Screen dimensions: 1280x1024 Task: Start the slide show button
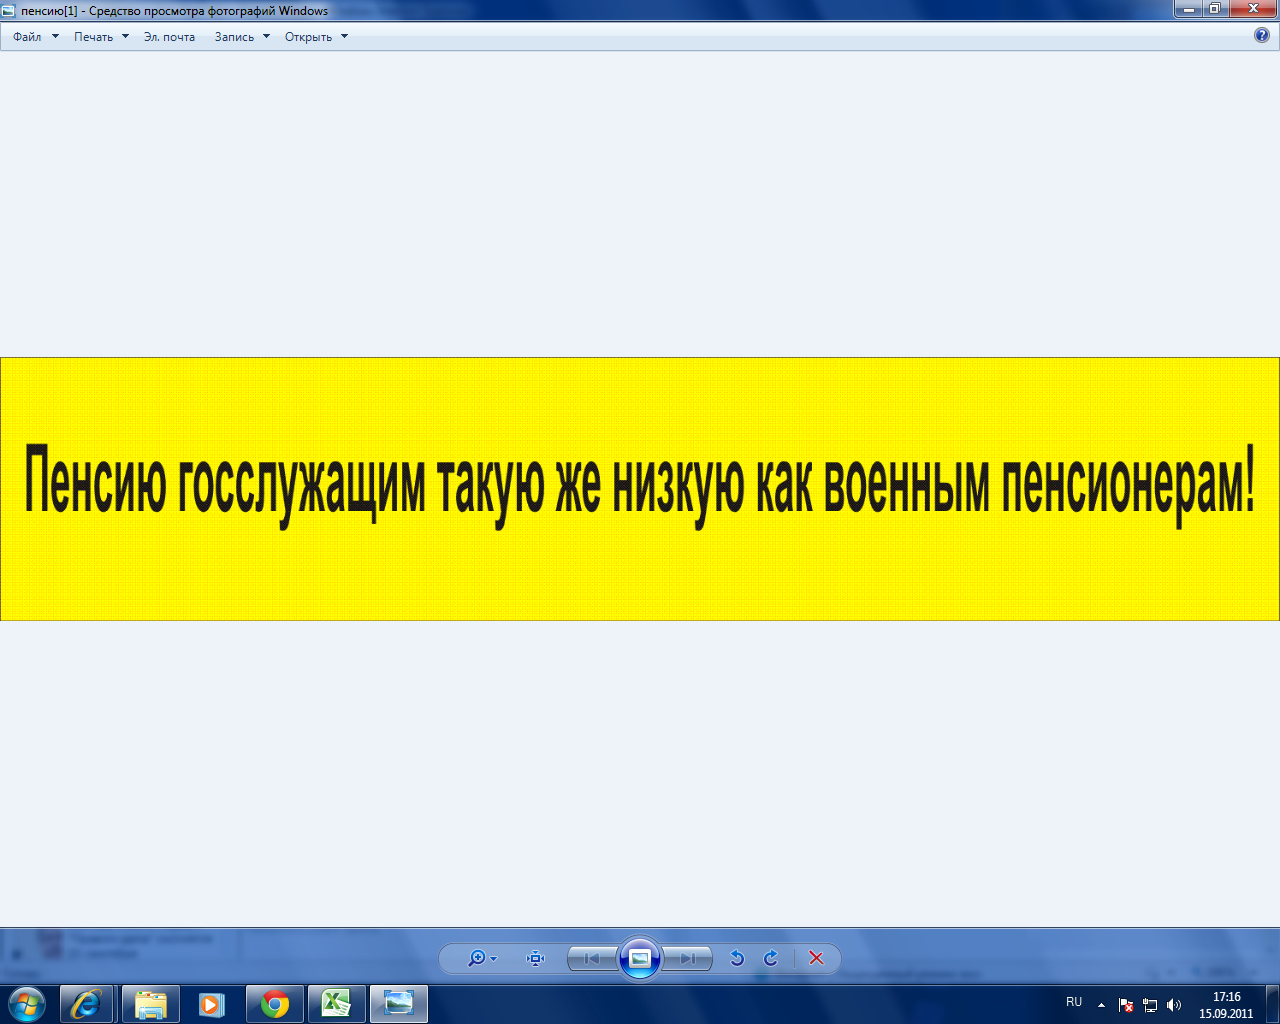click(x=640, y=958)
